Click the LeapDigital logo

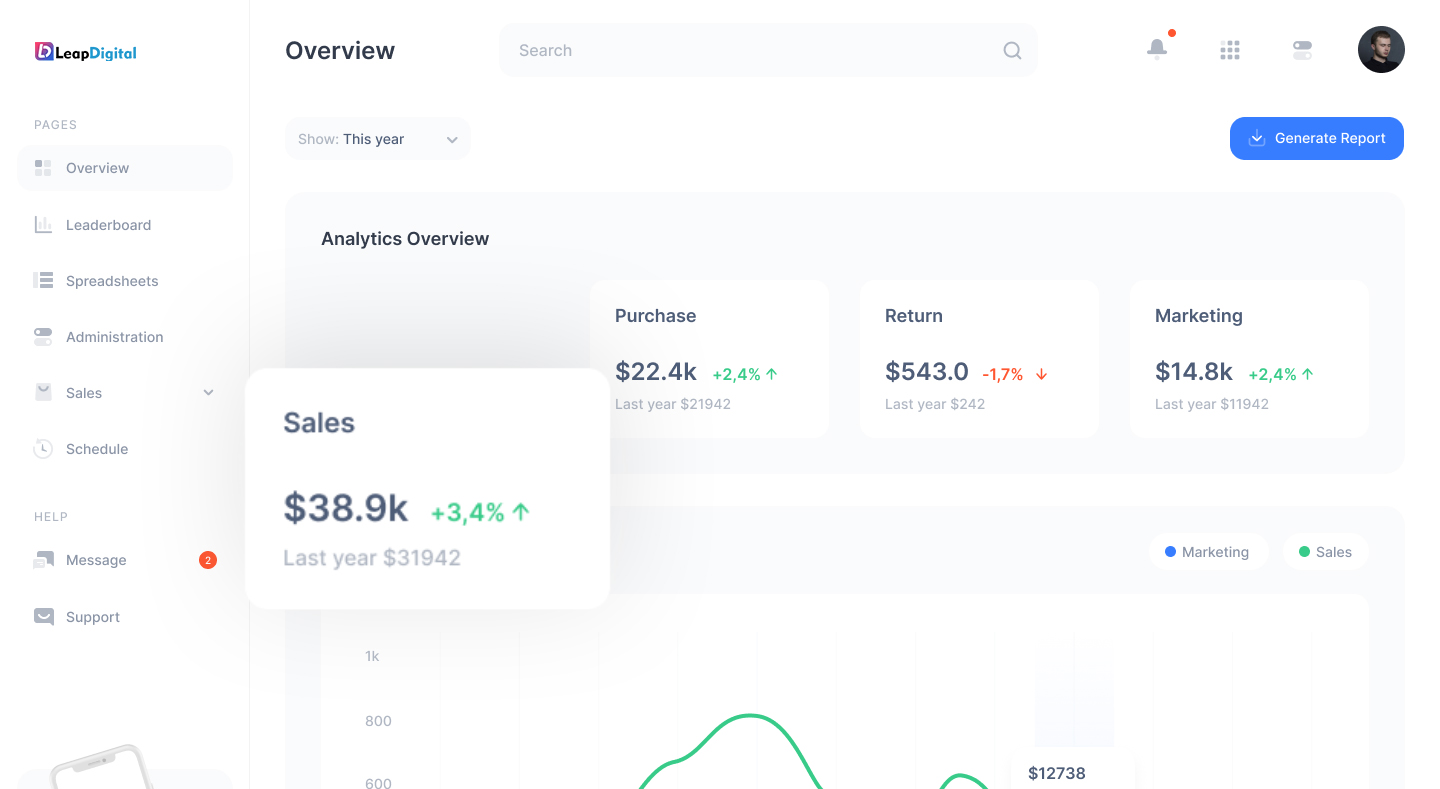85,52
